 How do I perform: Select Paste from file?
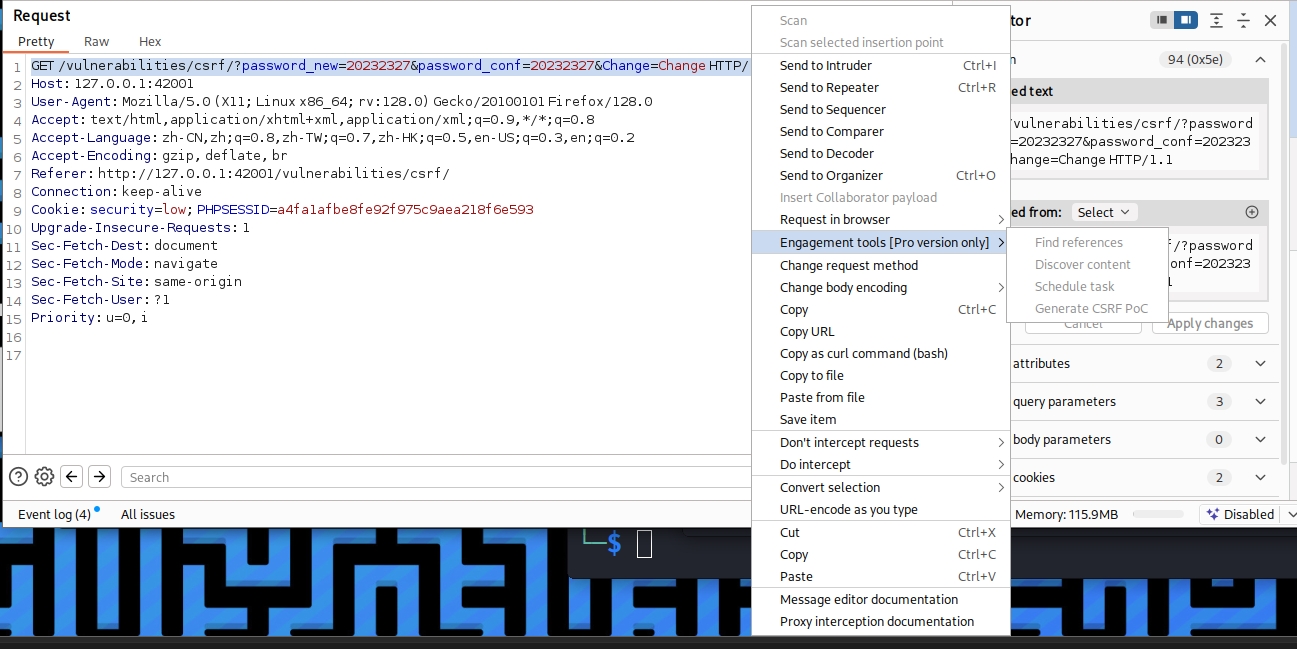tap(880, 398)
